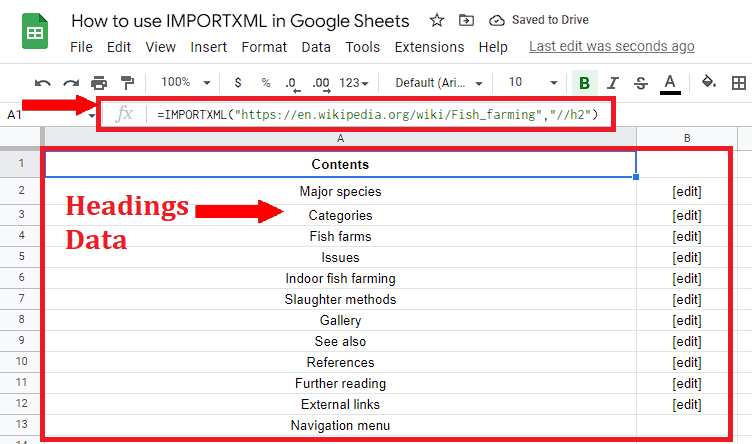Select the Fish farms cell
Screen dimensions: 752x444
click(340, 236)
